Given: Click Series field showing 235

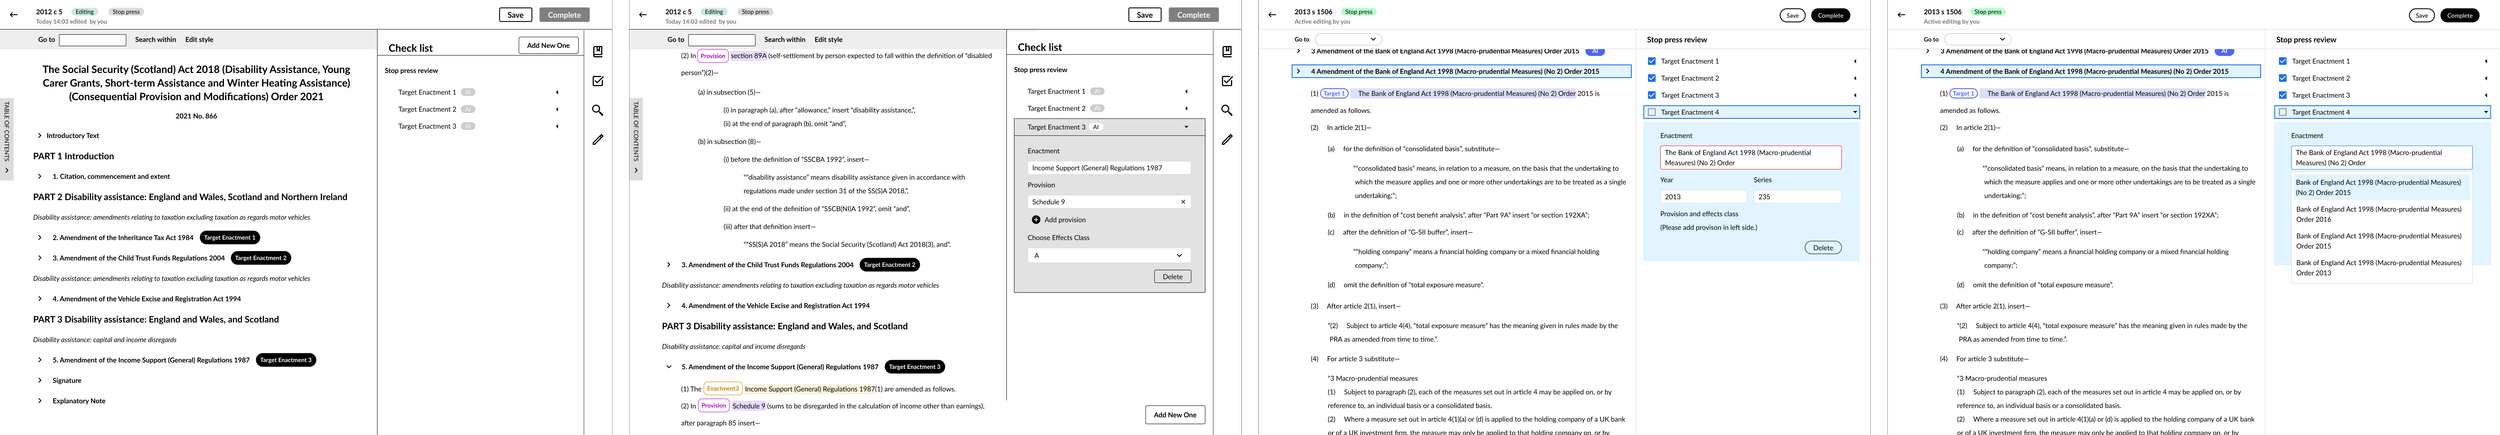Looking at the screenshot, I should [1797, 197].
